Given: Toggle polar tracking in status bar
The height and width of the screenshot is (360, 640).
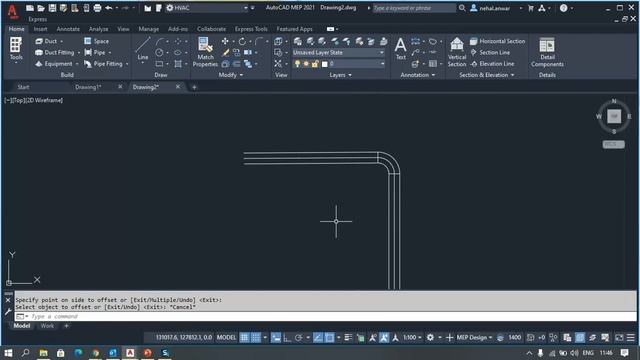Looking at the screenshot, I should point(298,338).
